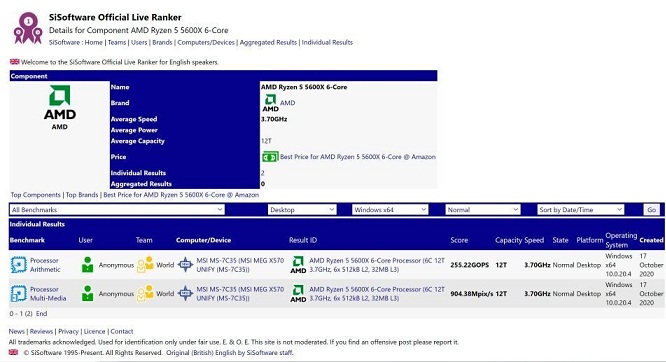
Task: Open the All Benchmarks dropdown
Action: (117, 209)
